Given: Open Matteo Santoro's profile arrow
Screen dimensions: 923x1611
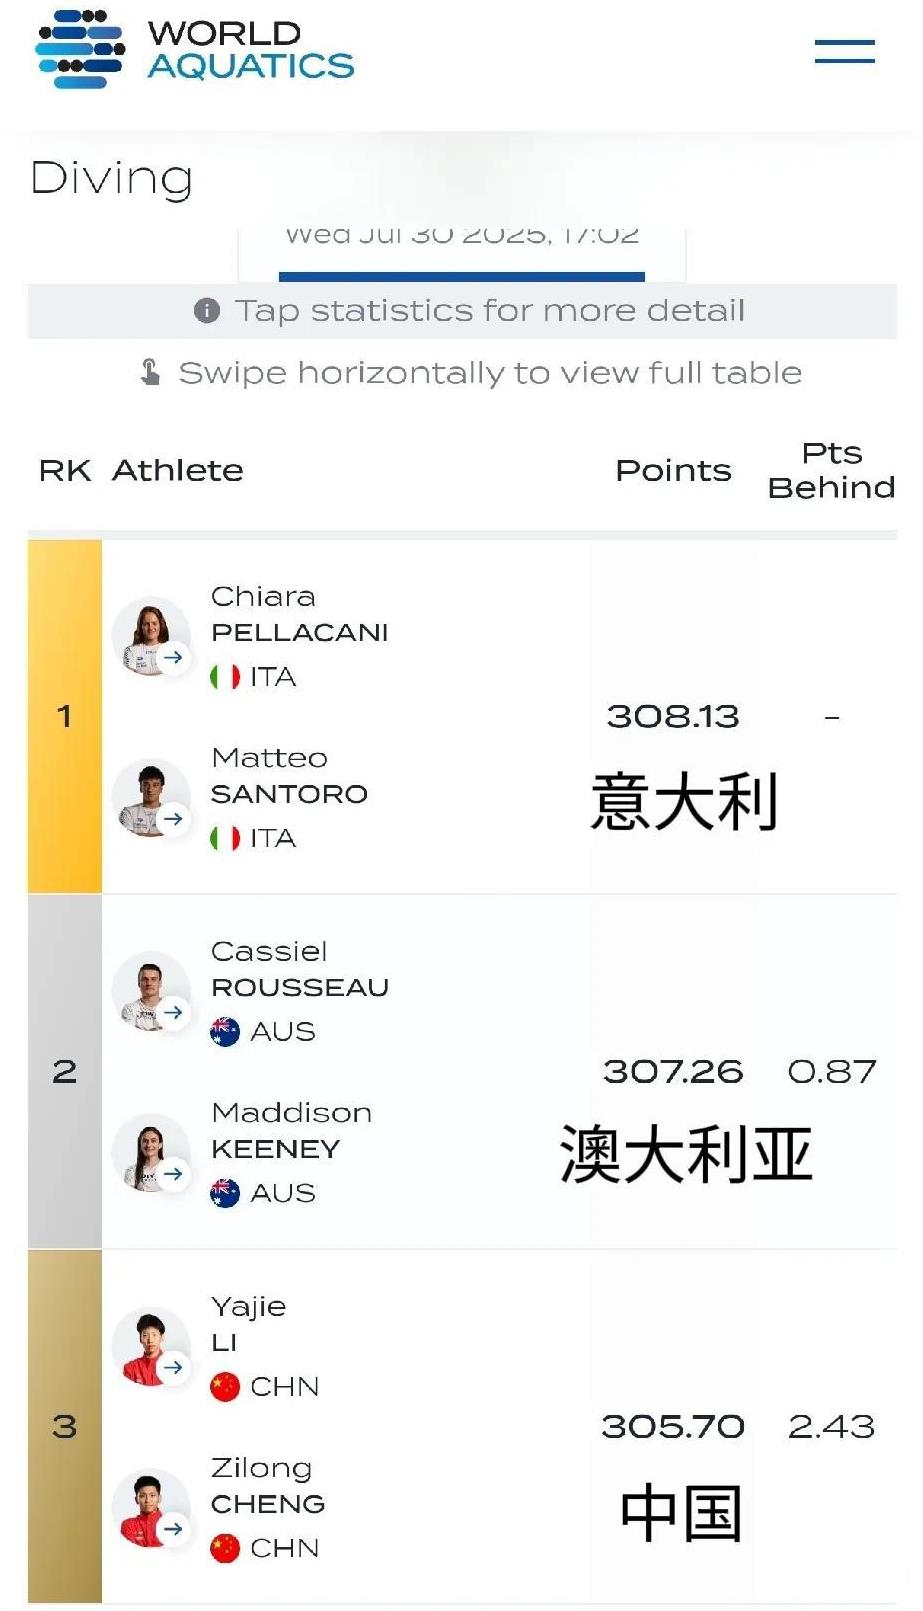Looking at the screenshot, I should click(174, 818).
